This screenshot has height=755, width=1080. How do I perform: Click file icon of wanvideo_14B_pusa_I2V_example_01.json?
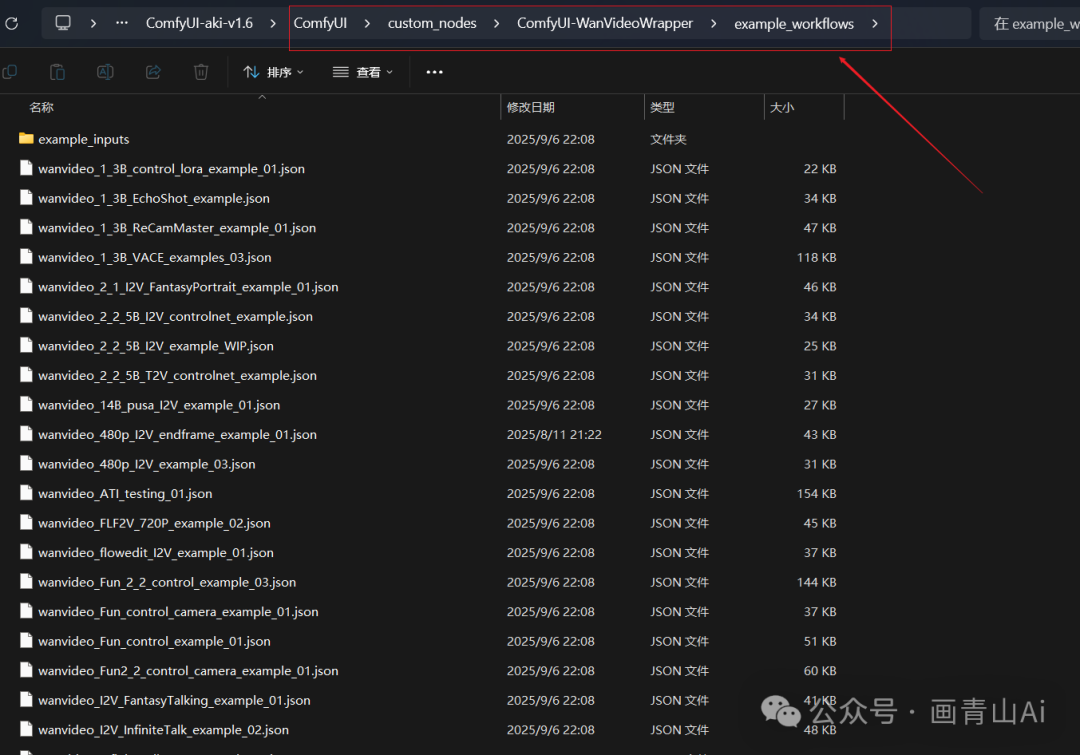26,405
